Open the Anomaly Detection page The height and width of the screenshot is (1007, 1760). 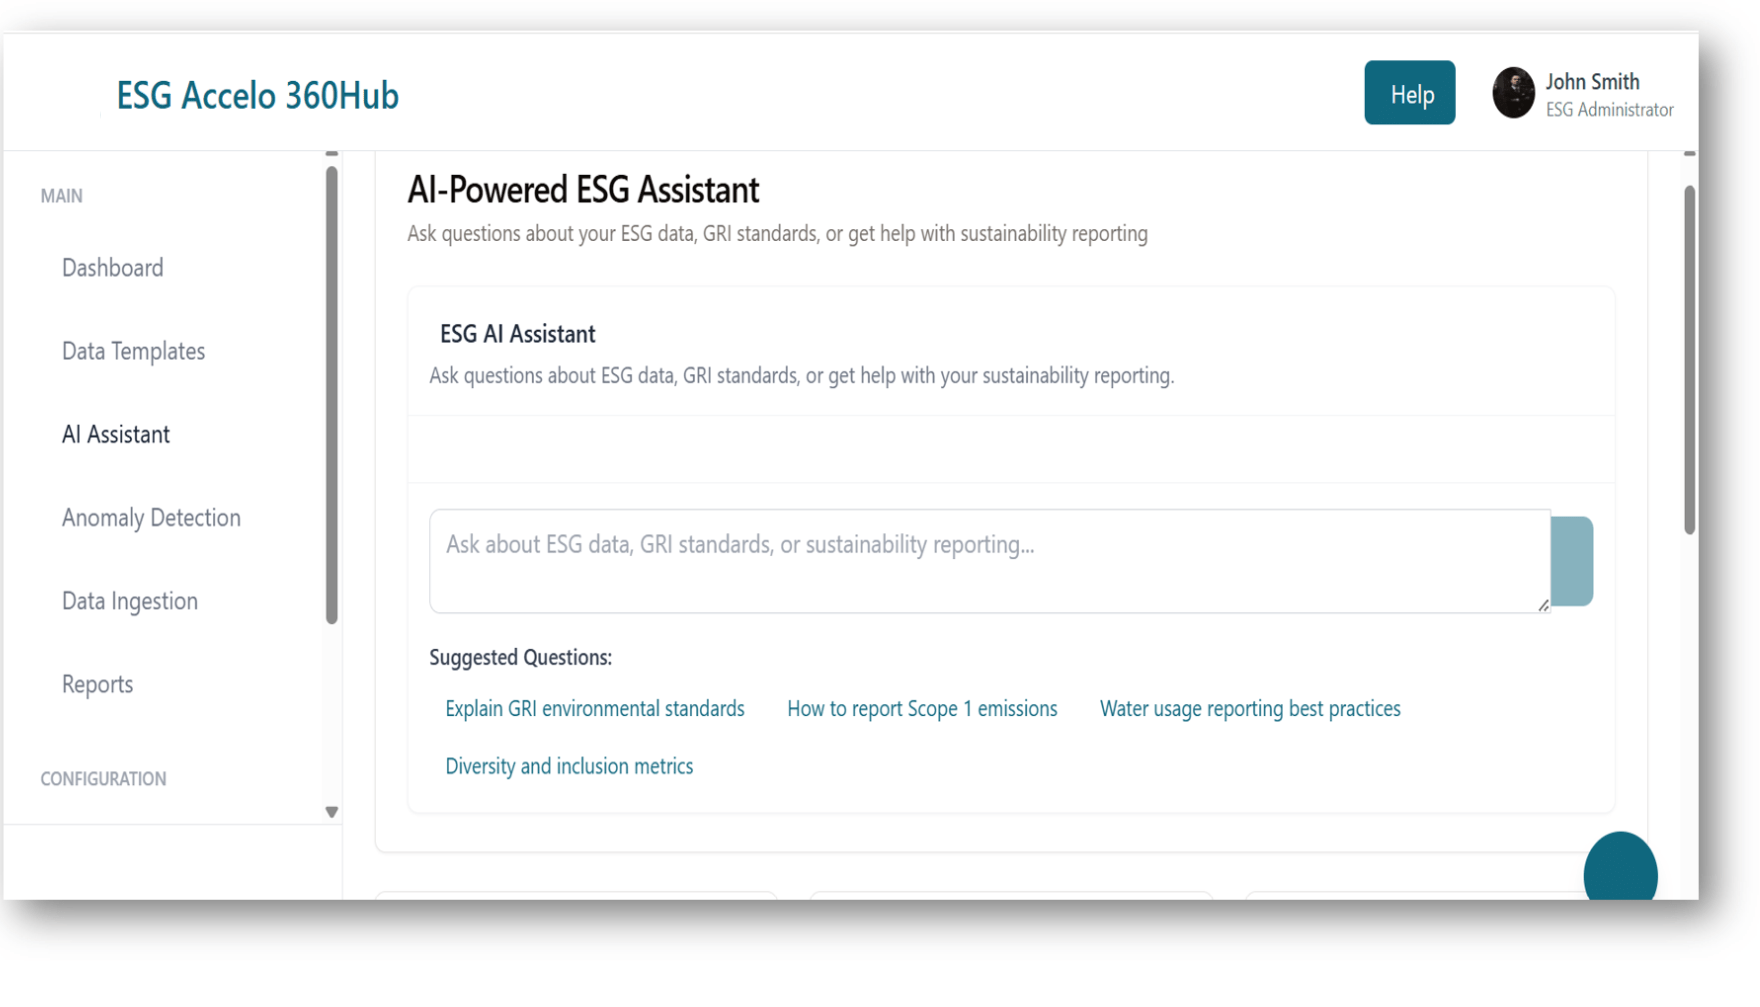tap(151, 518)
